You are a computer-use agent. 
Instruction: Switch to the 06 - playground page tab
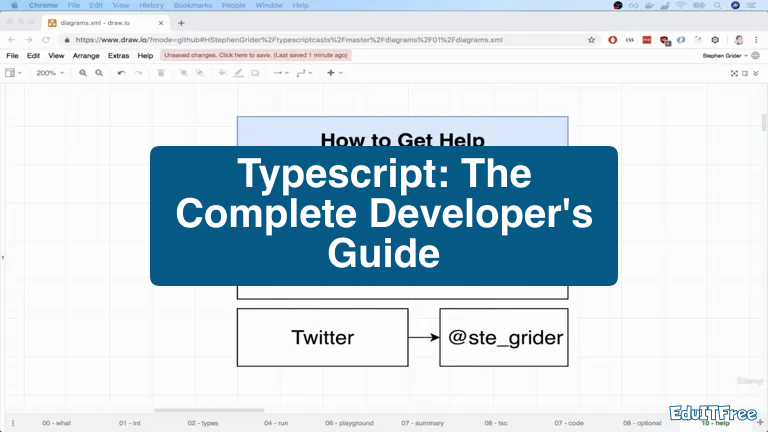349,423
